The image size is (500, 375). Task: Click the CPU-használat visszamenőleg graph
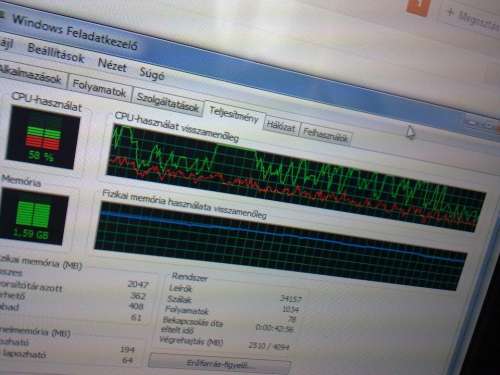pyautogui.click(x=295, y=178)
